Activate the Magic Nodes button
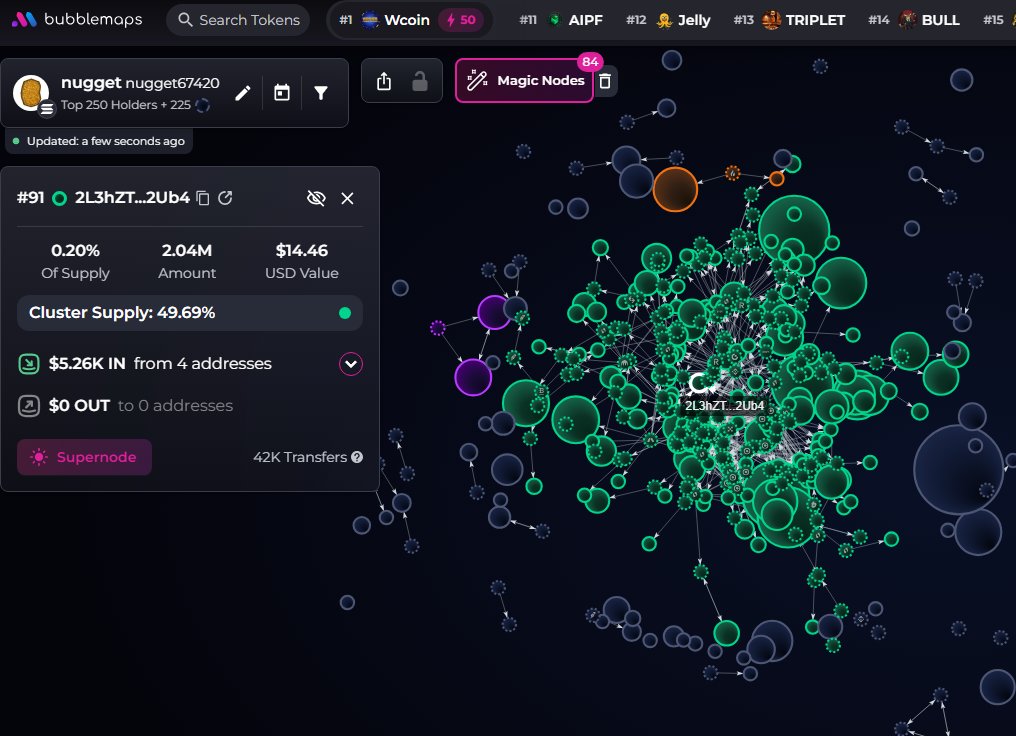This screenshot has width=1016, height=736. tap(524, 81)
